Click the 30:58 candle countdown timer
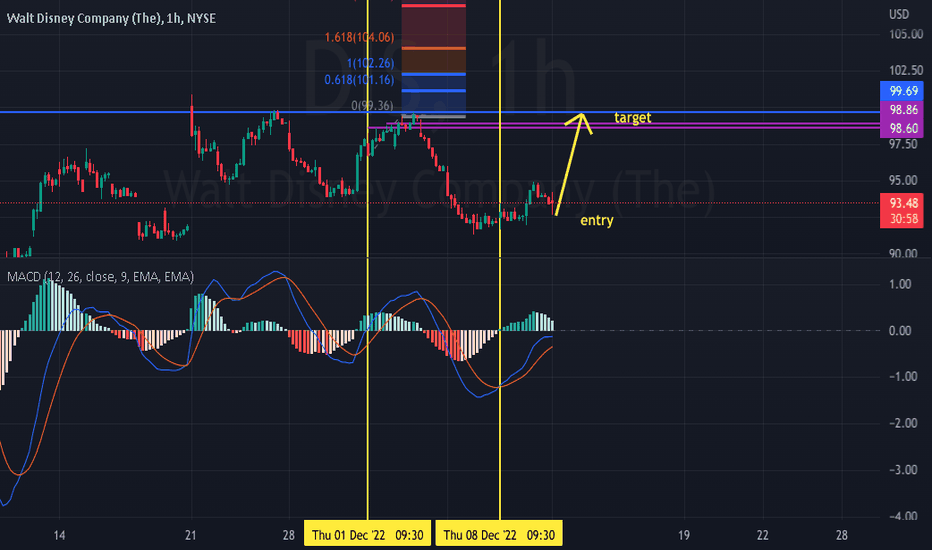This screenshot has height=550, width=932. pos(902,219)
